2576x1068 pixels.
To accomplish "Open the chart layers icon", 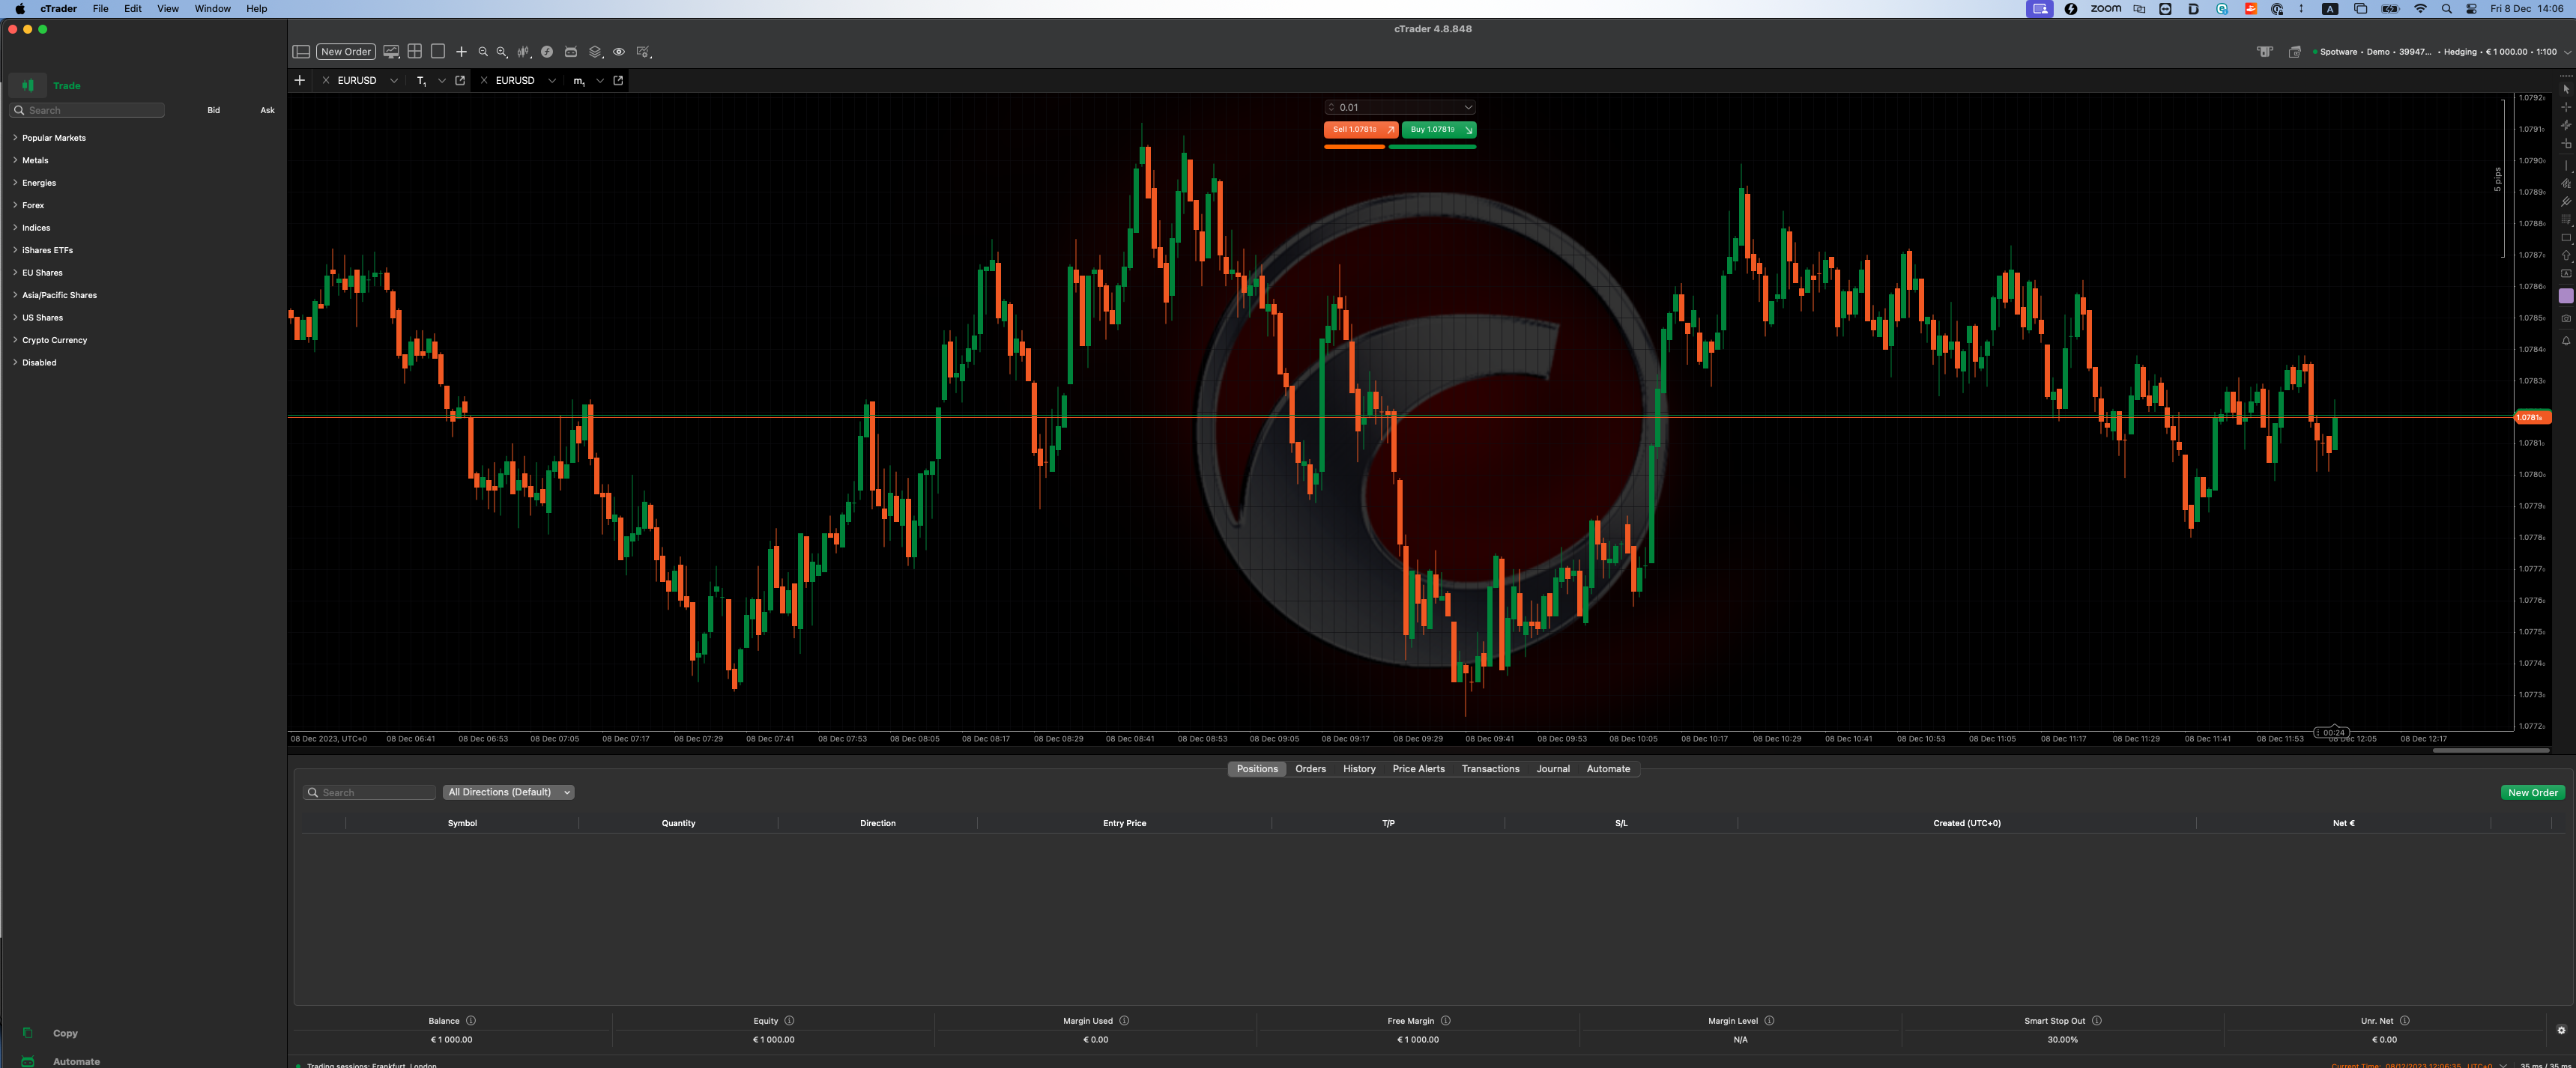I will [x=595, y=52].
